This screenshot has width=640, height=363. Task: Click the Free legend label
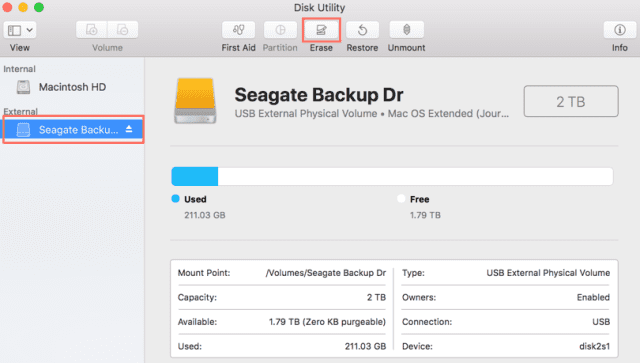420,199
